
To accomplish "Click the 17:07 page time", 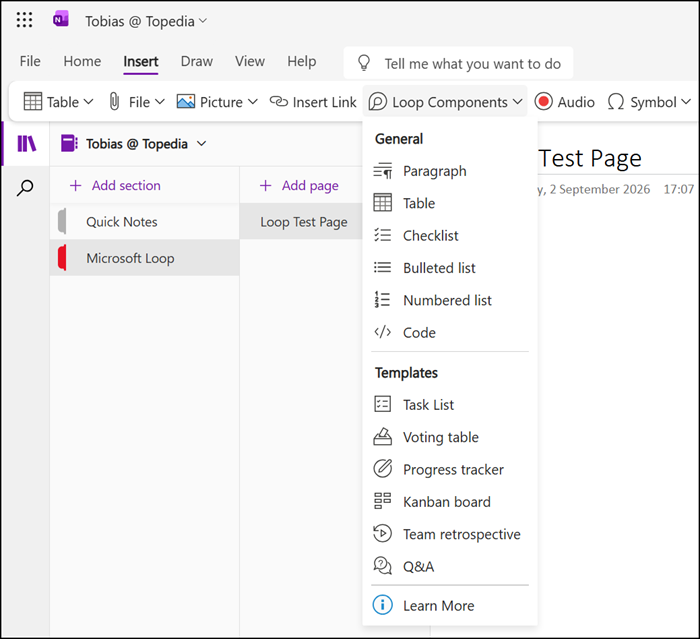I will 679,189.
